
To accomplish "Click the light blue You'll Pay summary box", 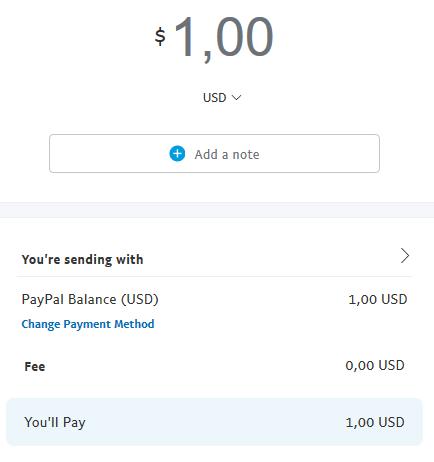I will pyautogui.click(x=214, y=422).
